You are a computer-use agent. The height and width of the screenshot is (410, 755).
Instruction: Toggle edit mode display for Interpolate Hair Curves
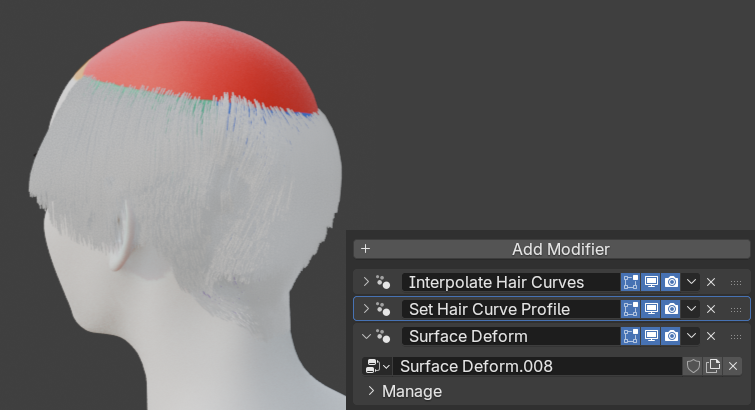tap(631, 282)
